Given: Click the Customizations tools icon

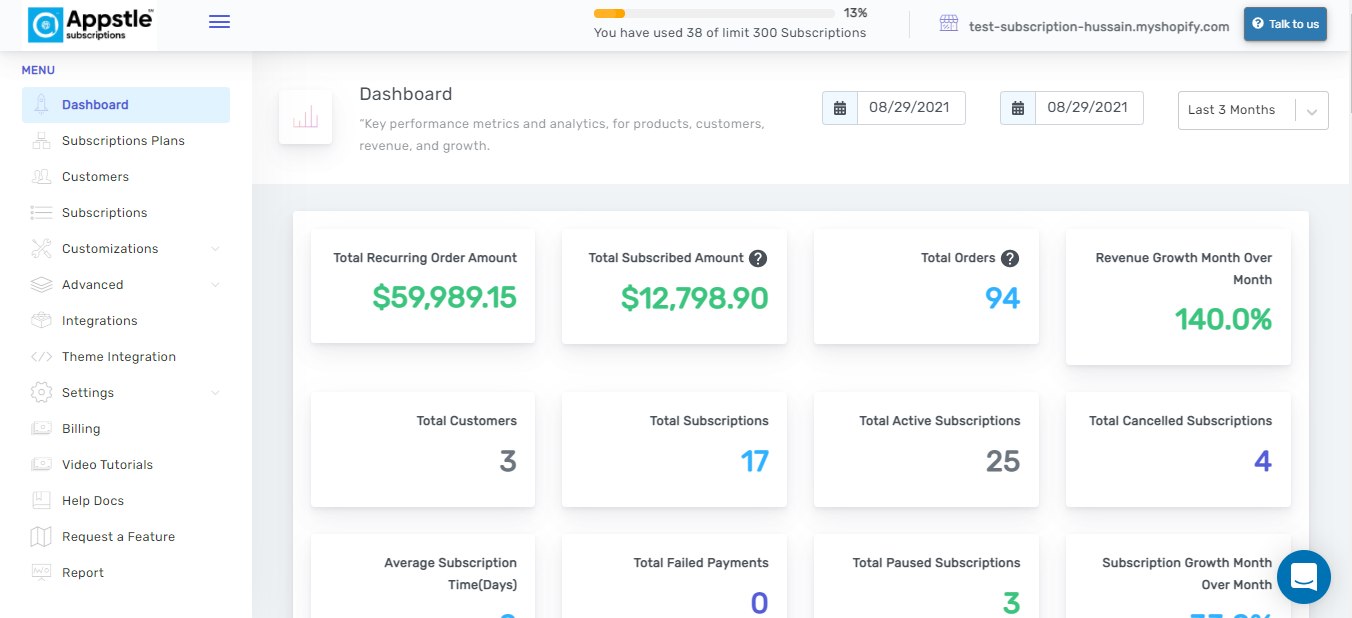Looking at the screenshot, I should (x=41, y=249).
